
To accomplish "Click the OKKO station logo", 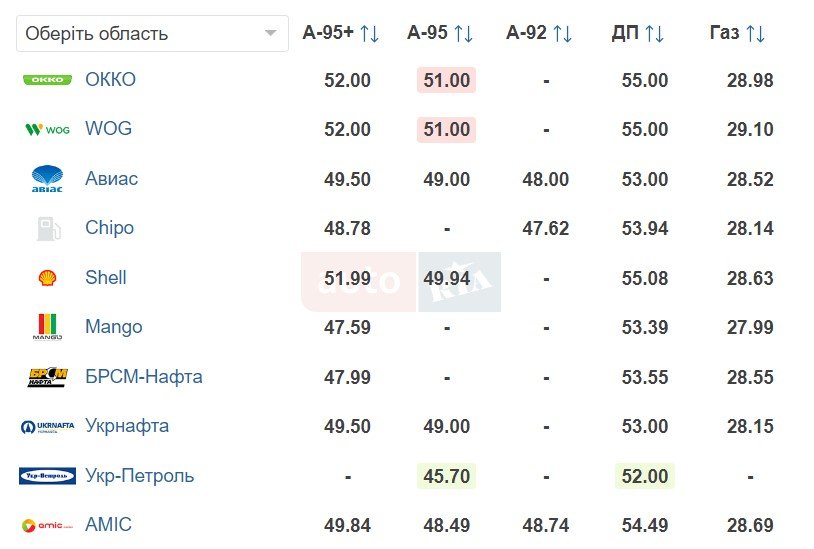I will pos(47,80).
